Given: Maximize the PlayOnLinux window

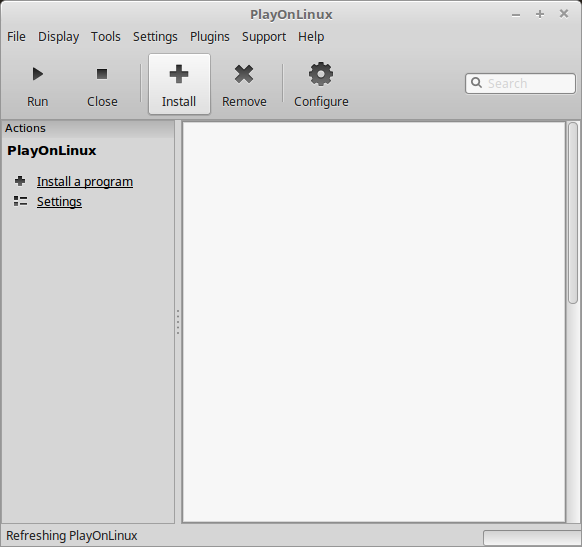Looking at the screenshot, I should pyautogui.click(x=540, y=14).
